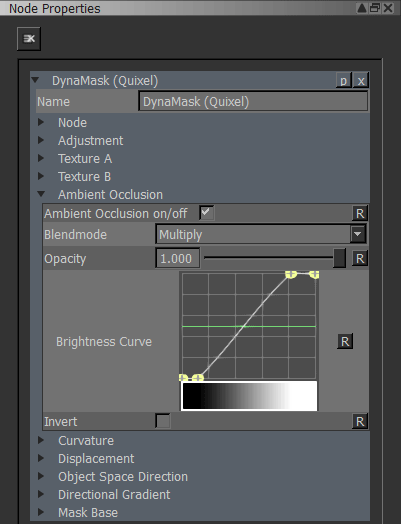
Task: Collapse the Ambient Occlusion section
Action: [x=41, y=194]
